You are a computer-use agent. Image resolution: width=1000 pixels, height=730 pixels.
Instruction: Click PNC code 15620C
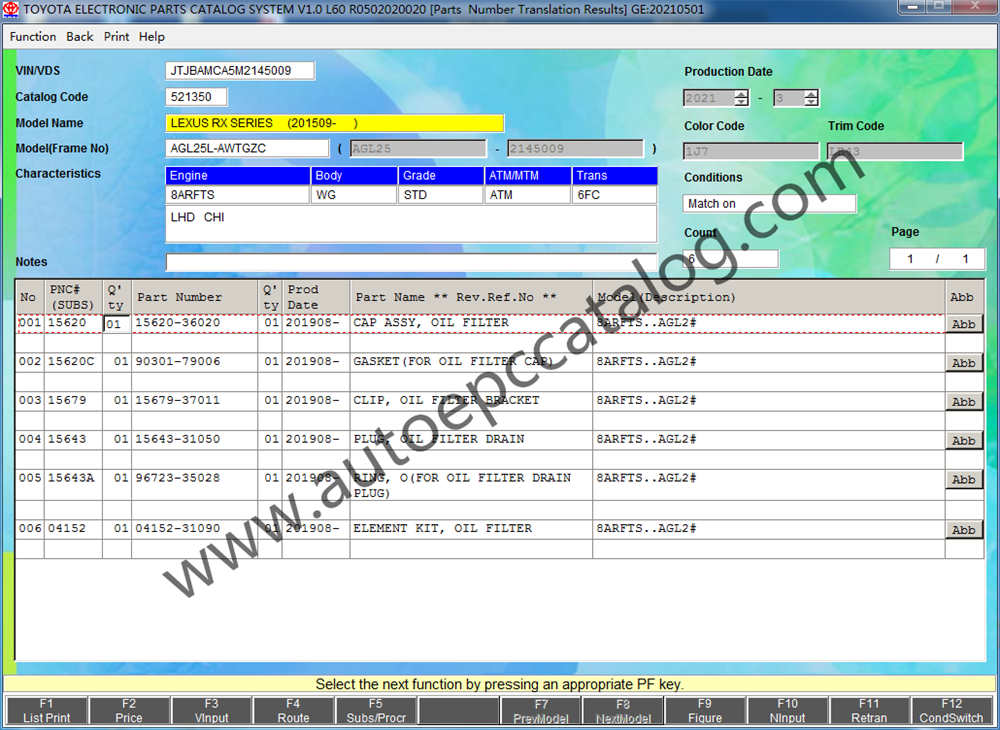(71, 361)
